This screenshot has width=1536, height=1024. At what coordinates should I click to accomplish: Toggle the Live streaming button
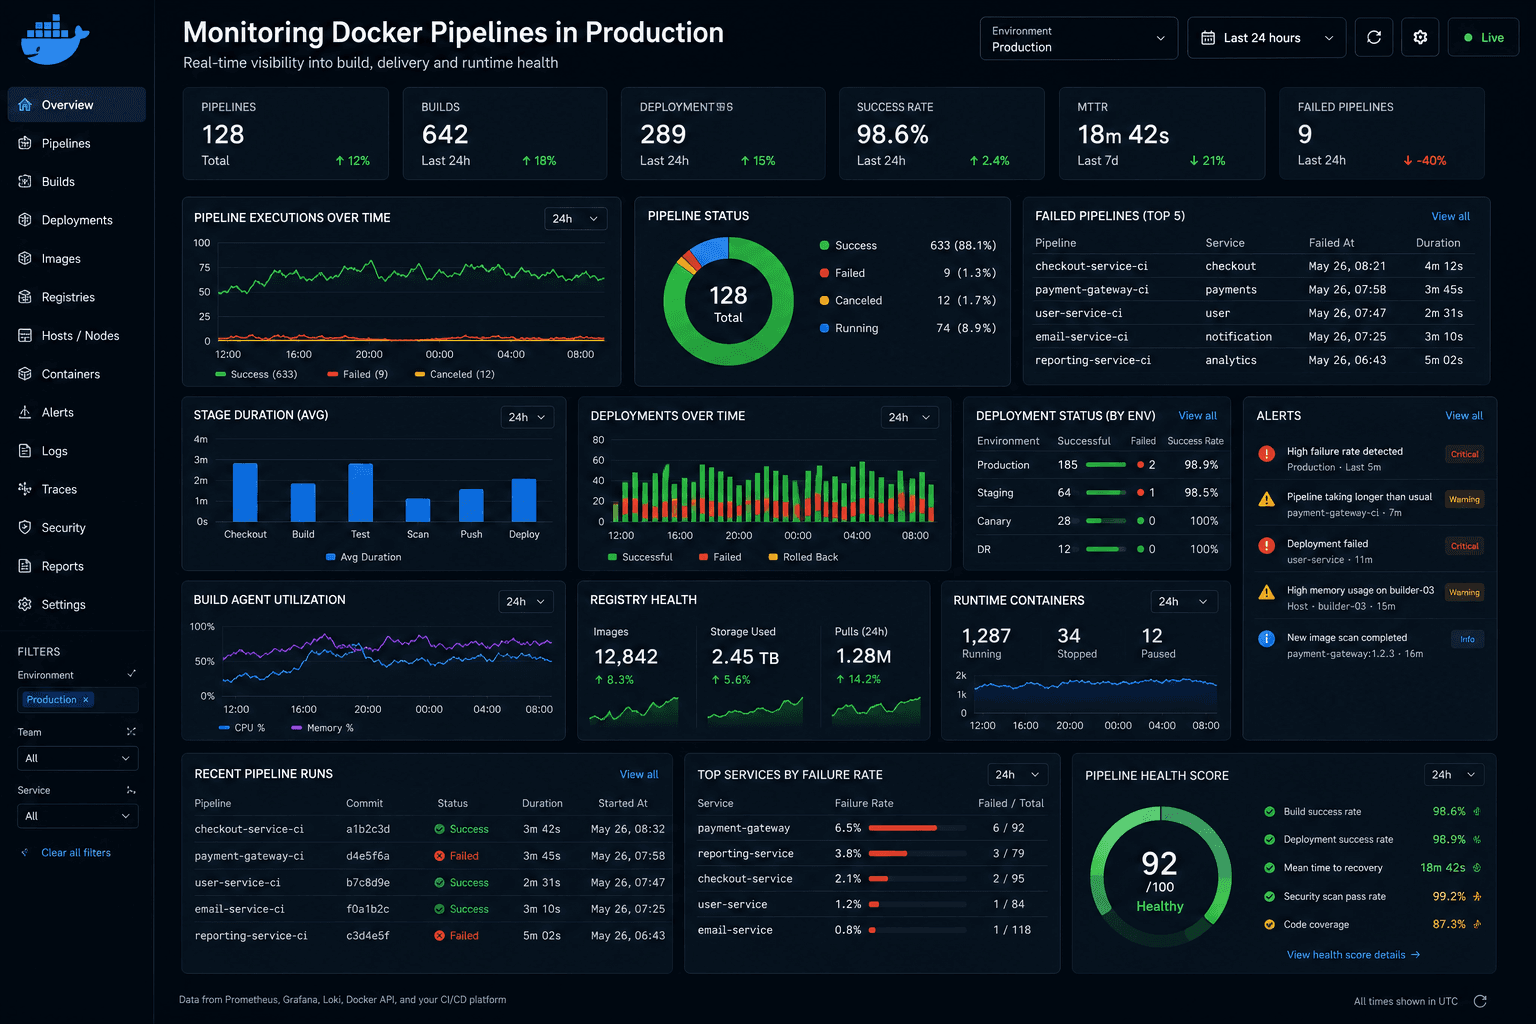[1483, 38]
